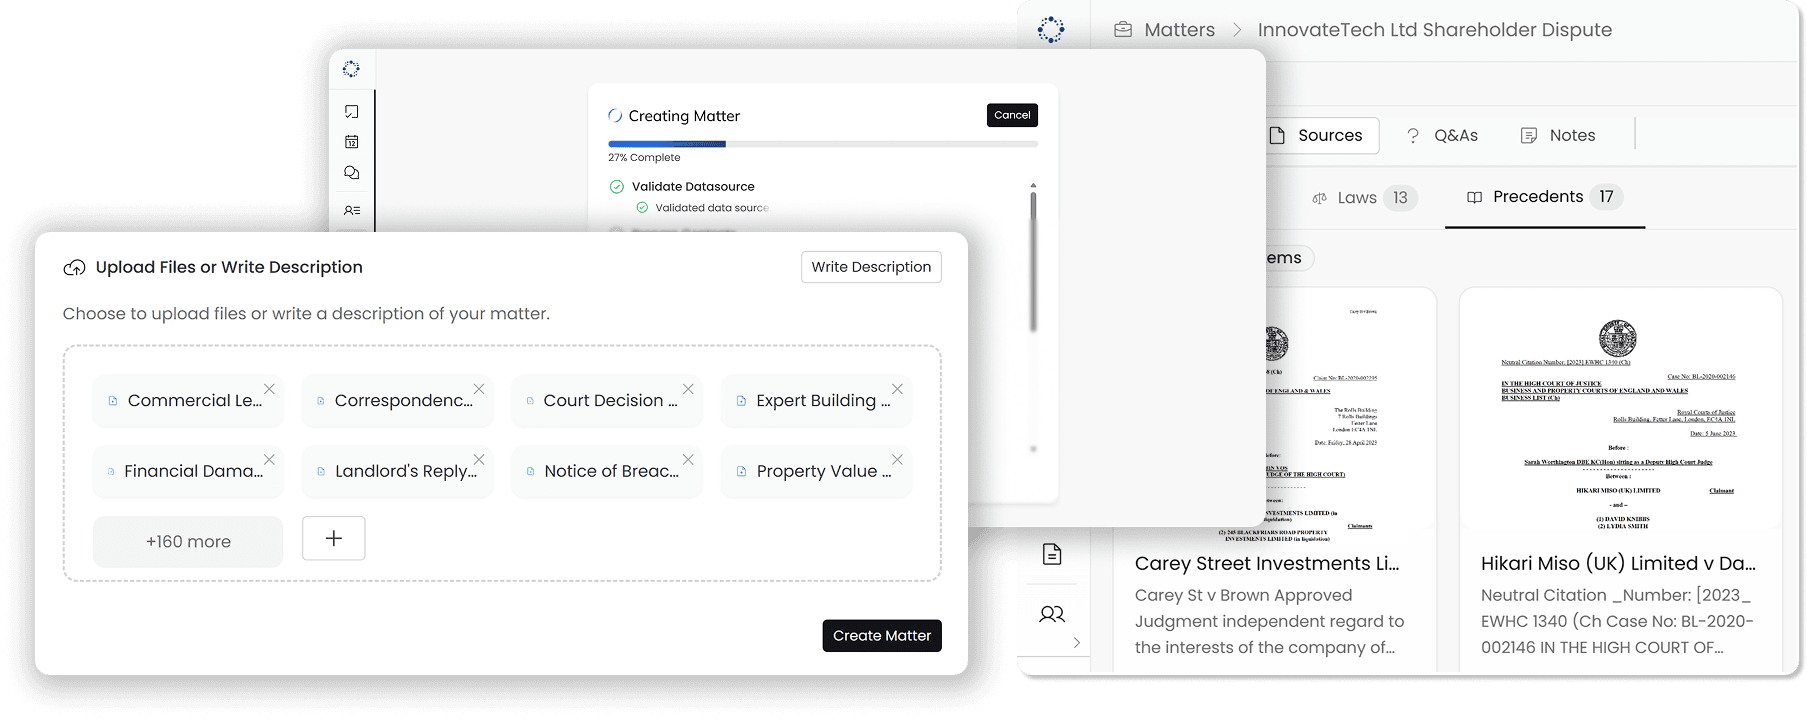The width and height of the screenshot is (1807, 719).
Task: Remove the Commercial Le... file
Action: [x=269, y=389]
